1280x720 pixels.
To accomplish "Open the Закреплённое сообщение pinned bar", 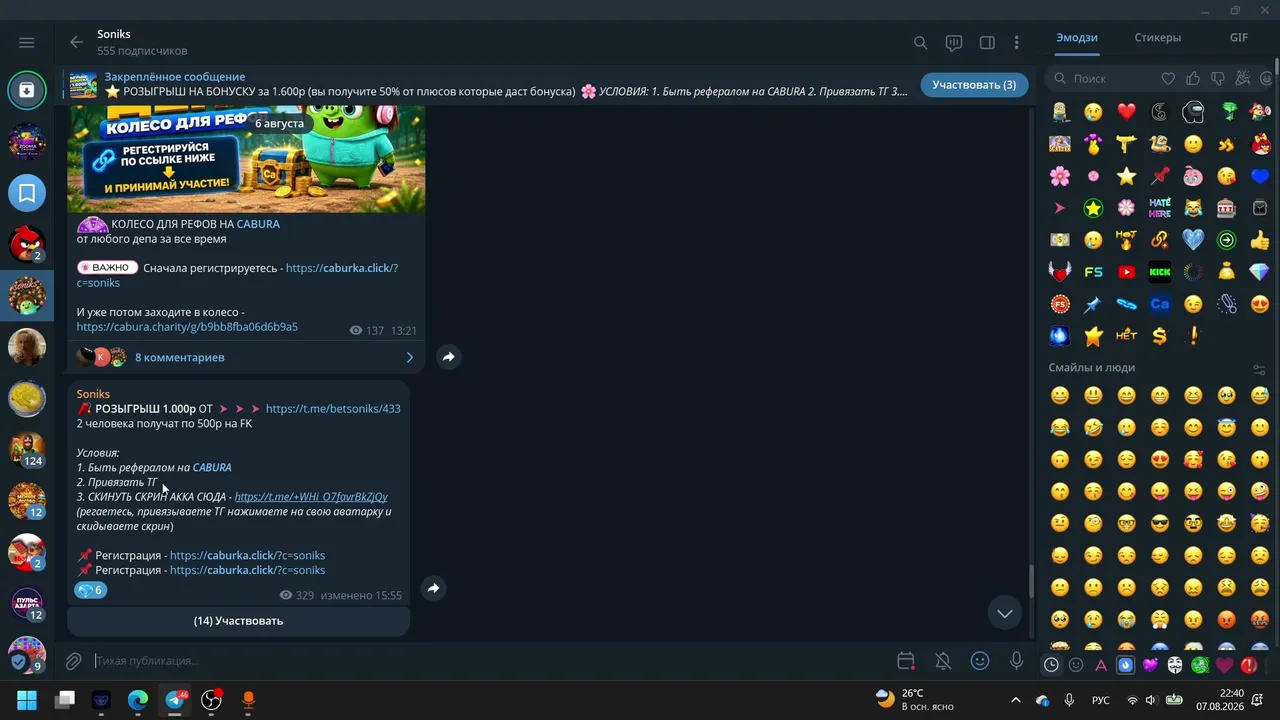I will click(x=490, y=85).
